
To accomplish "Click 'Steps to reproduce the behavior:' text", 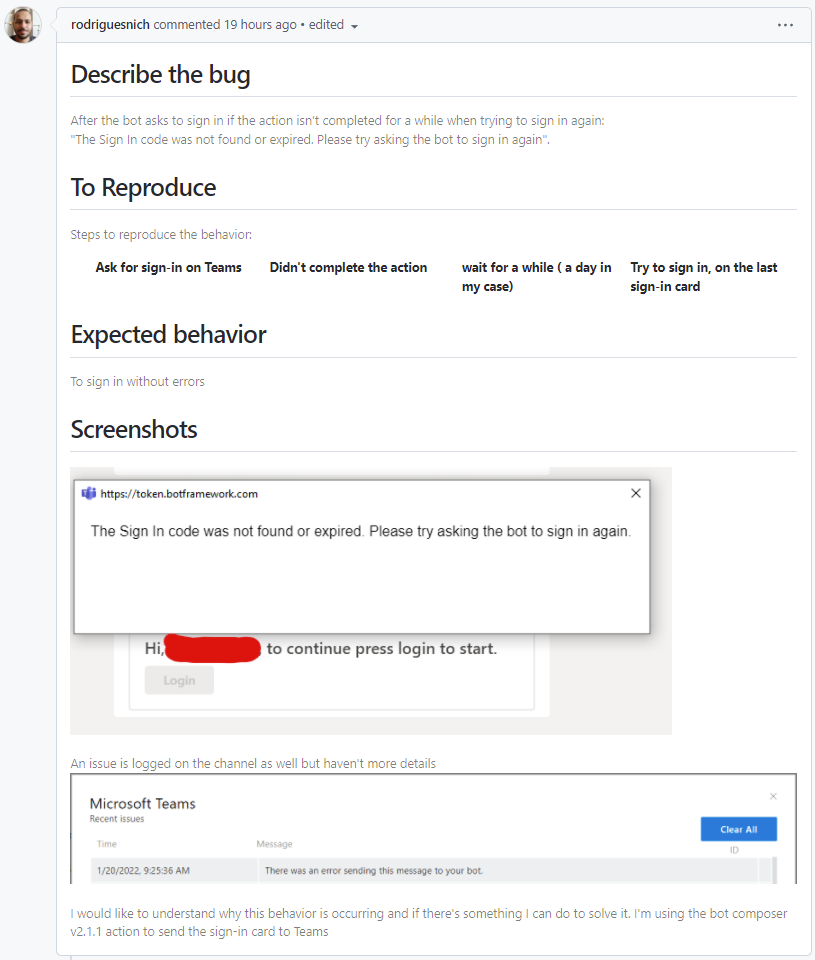I will 161,234.
